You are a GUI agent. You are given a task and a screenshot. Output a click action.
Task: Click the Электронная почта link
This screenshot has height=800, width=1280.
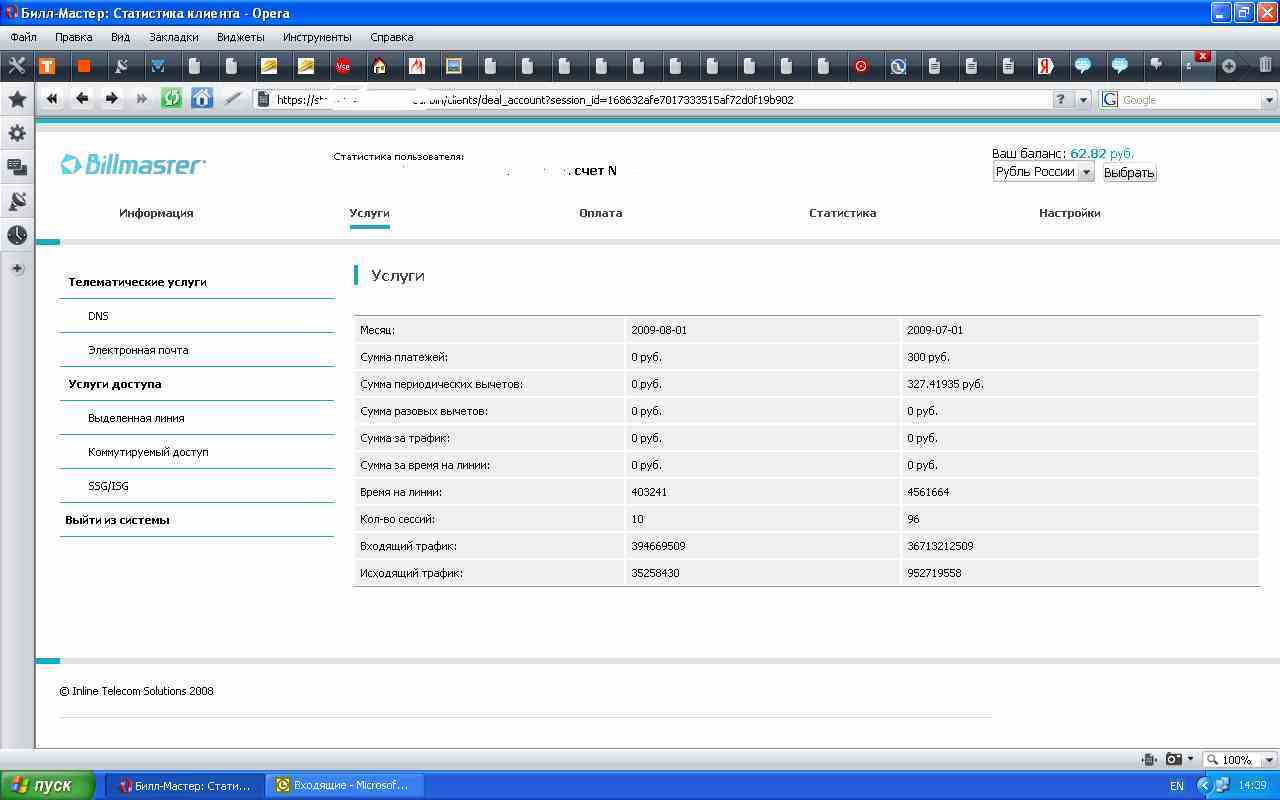pos(138,350)
